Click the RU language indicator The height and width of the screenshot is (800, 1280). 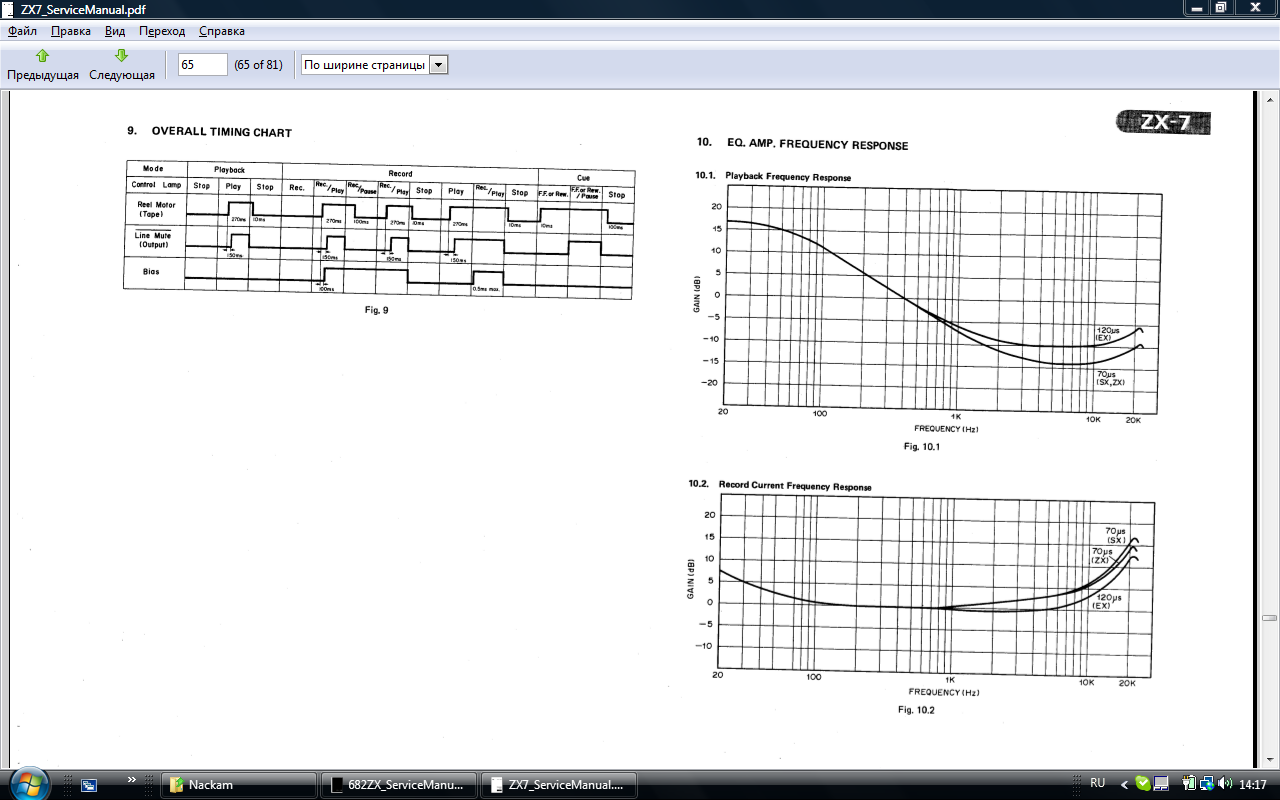click(1097, 785)
